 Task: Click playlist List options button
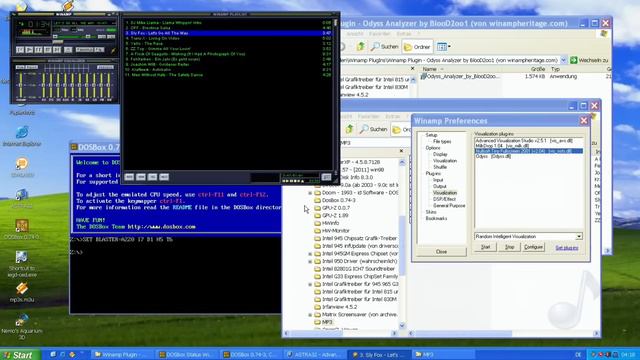pyautogui.click(x=326, y=177)
